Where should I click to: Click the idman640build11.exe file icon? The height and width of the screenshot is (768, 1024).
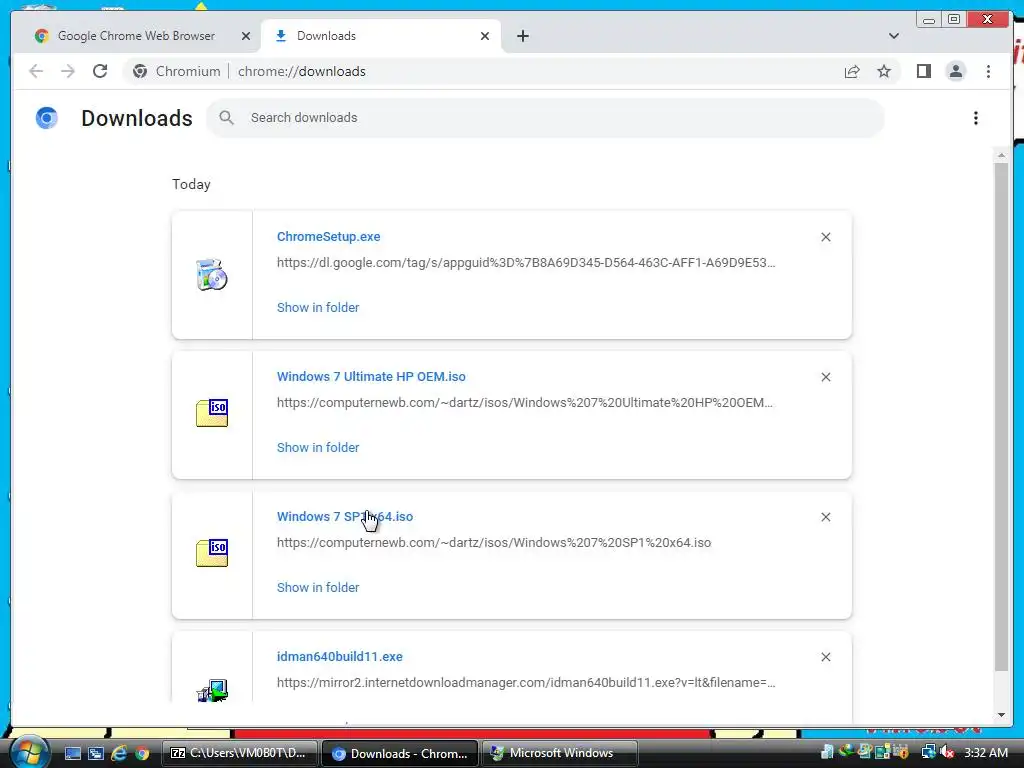(x=212, y=691)
